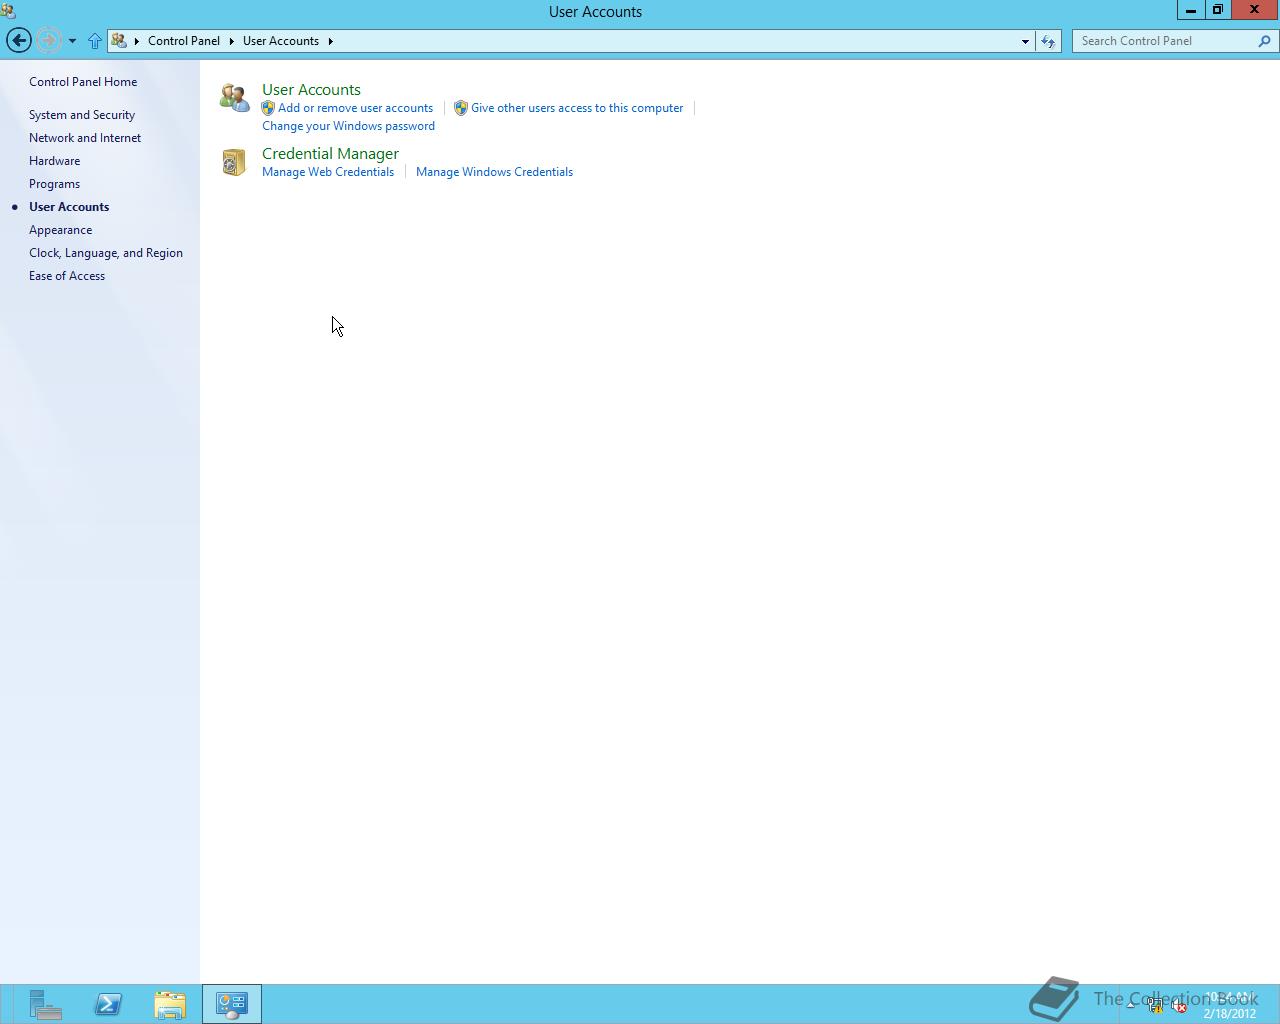
Task: Close the User Accounts window
Action: [1254, 9]
